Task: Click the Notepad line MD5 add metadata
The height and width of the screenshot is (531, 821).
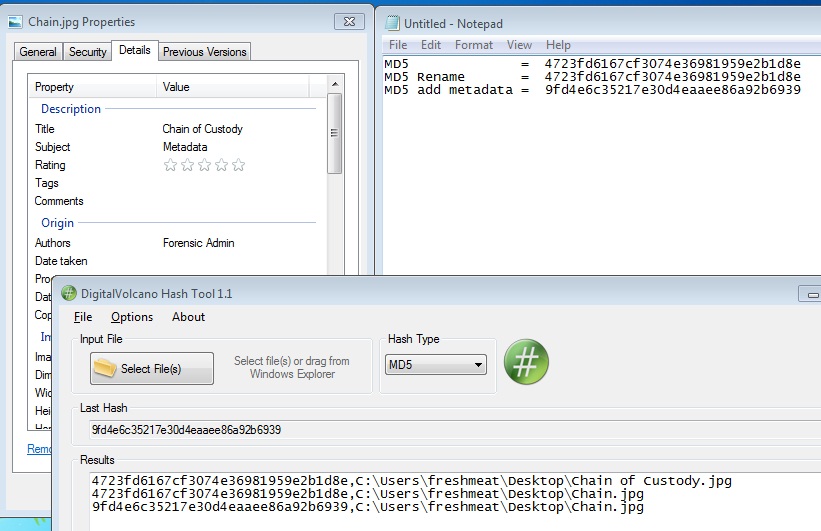Action: click(592, 90)
